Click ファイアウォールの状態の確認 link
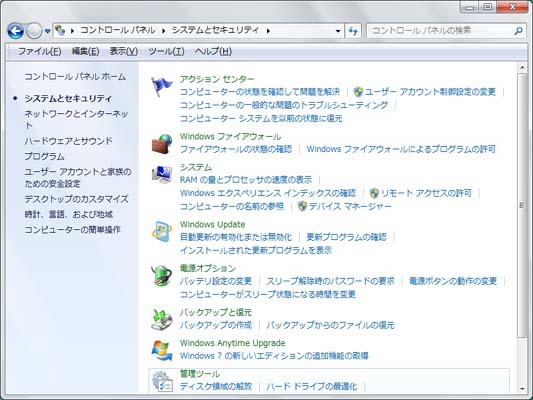Viewport: 533px width, 400px height. pyautogui.click(x=236, y=149)
